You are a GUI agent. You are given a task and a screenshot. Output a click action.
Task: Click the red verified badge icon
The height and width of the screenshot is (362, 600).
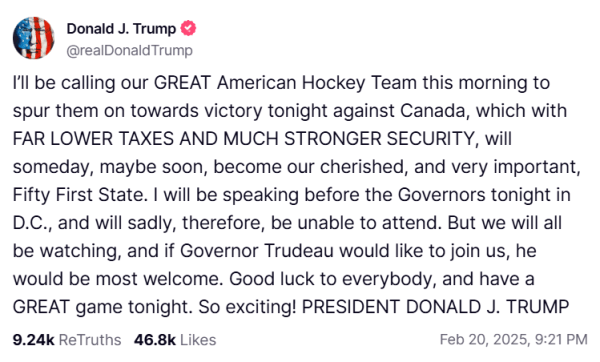coord(188,28)
